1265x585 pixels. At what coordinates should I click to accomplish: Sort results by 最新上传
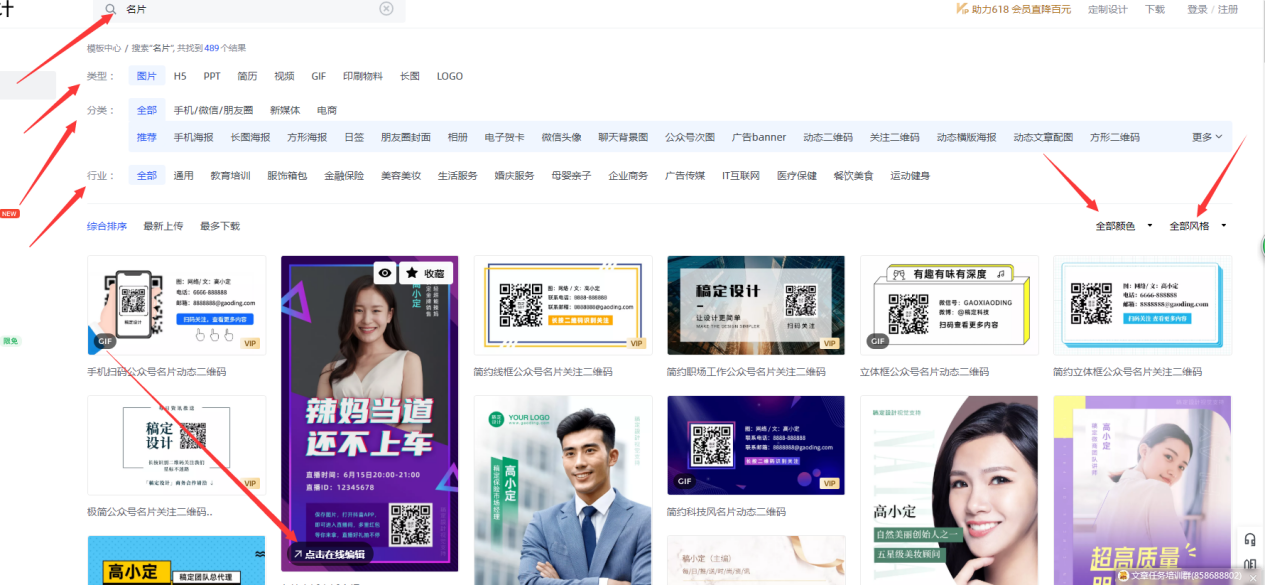pos(163,226)
